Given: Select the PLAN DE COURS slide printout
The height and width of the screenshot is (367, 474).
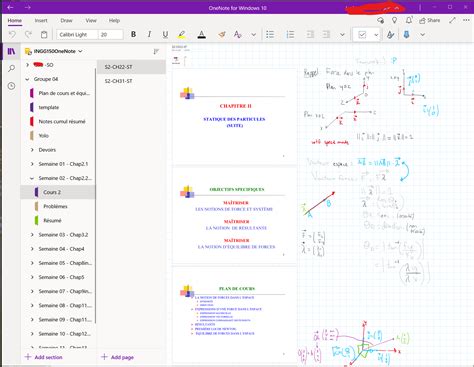Looking at the screenshot, I should [x=235, y=314].
